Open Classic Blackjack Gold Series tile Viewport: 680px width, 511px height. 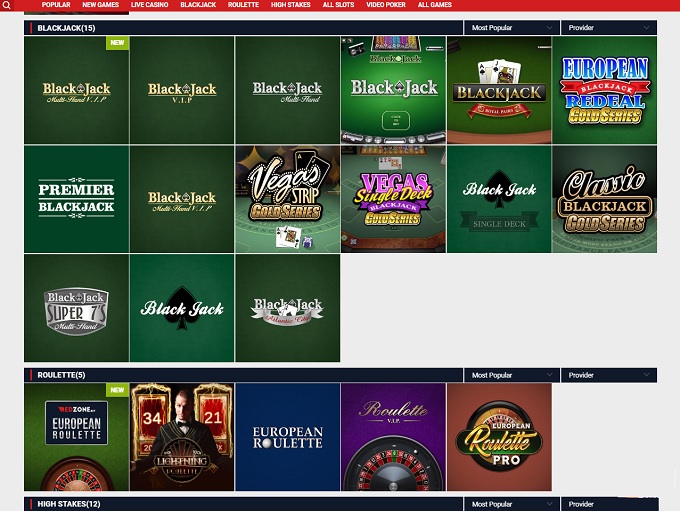pos(604,199)
